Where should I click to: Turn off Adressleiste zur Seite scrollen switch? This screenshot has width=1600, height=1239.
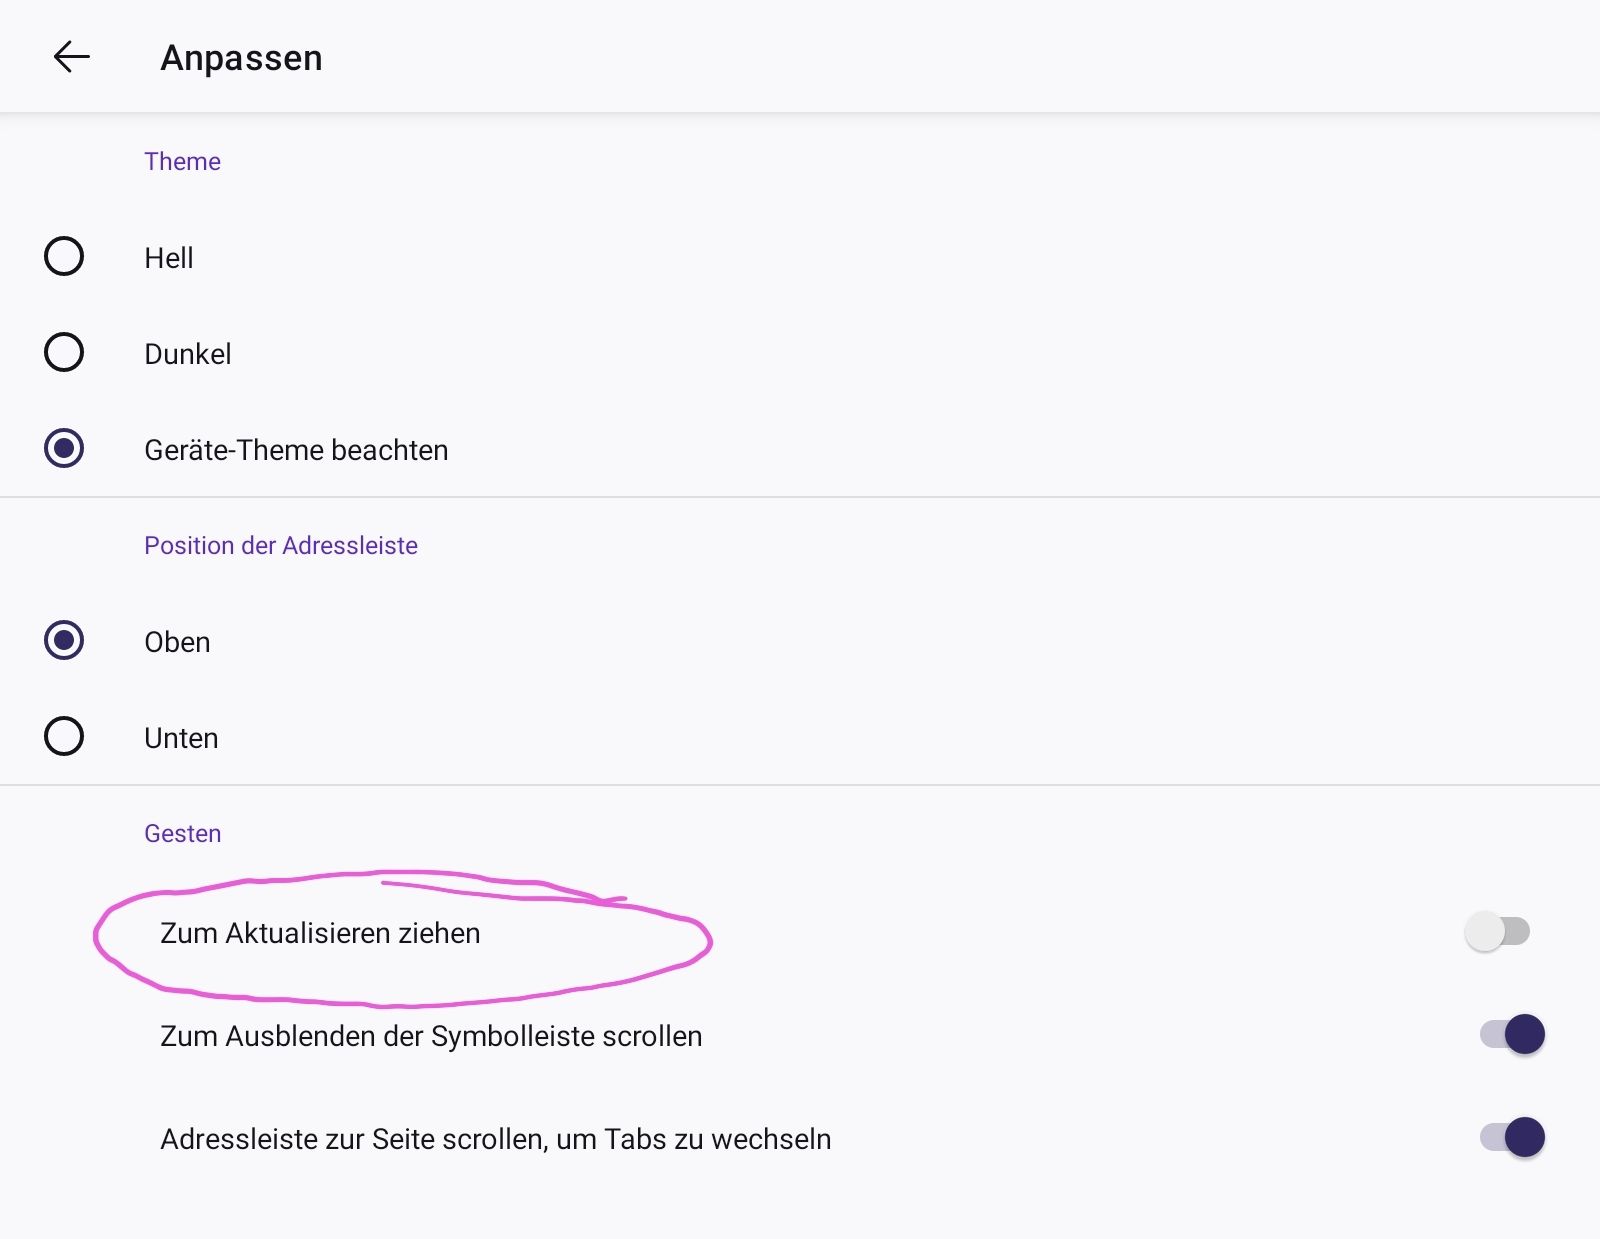1512,1137
